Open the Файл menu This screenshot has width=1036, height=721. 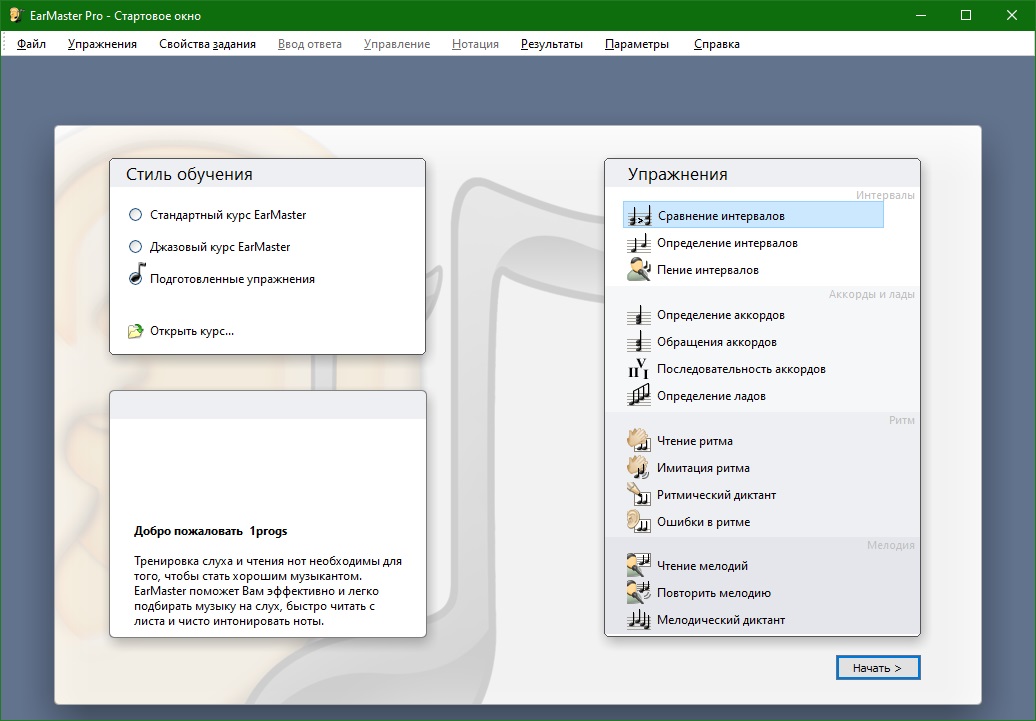click(x=31, y=44)
